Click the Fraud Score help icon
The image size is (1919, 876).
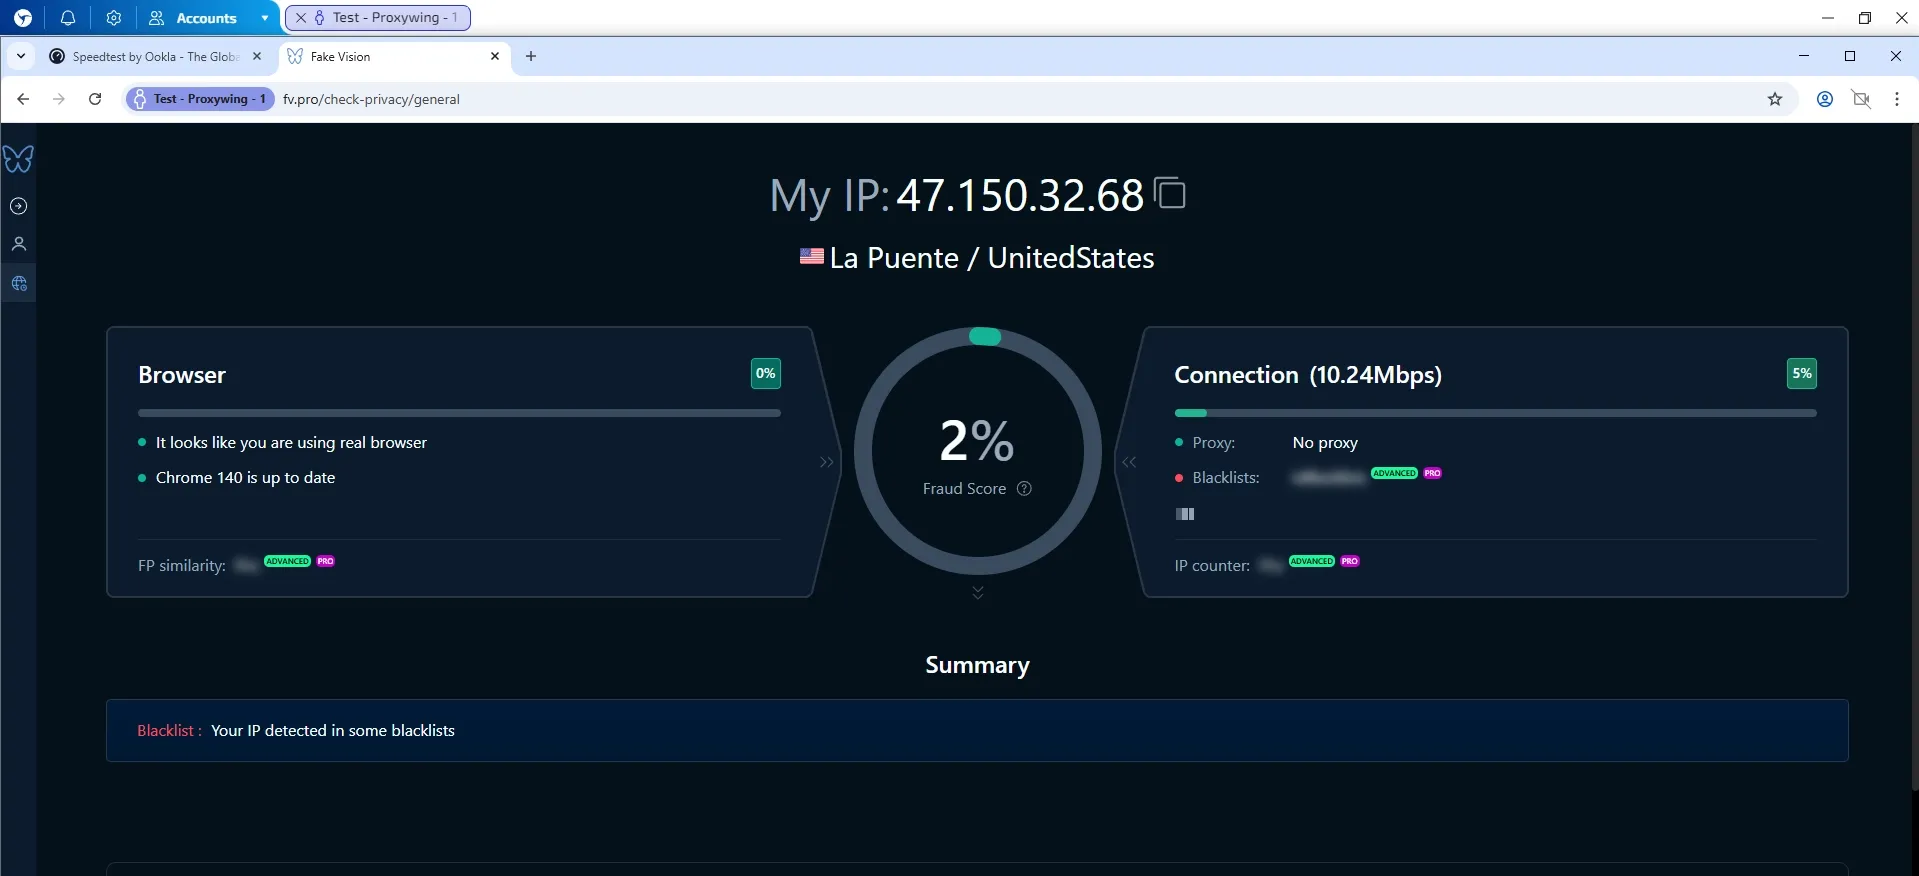click(1024, 489)
